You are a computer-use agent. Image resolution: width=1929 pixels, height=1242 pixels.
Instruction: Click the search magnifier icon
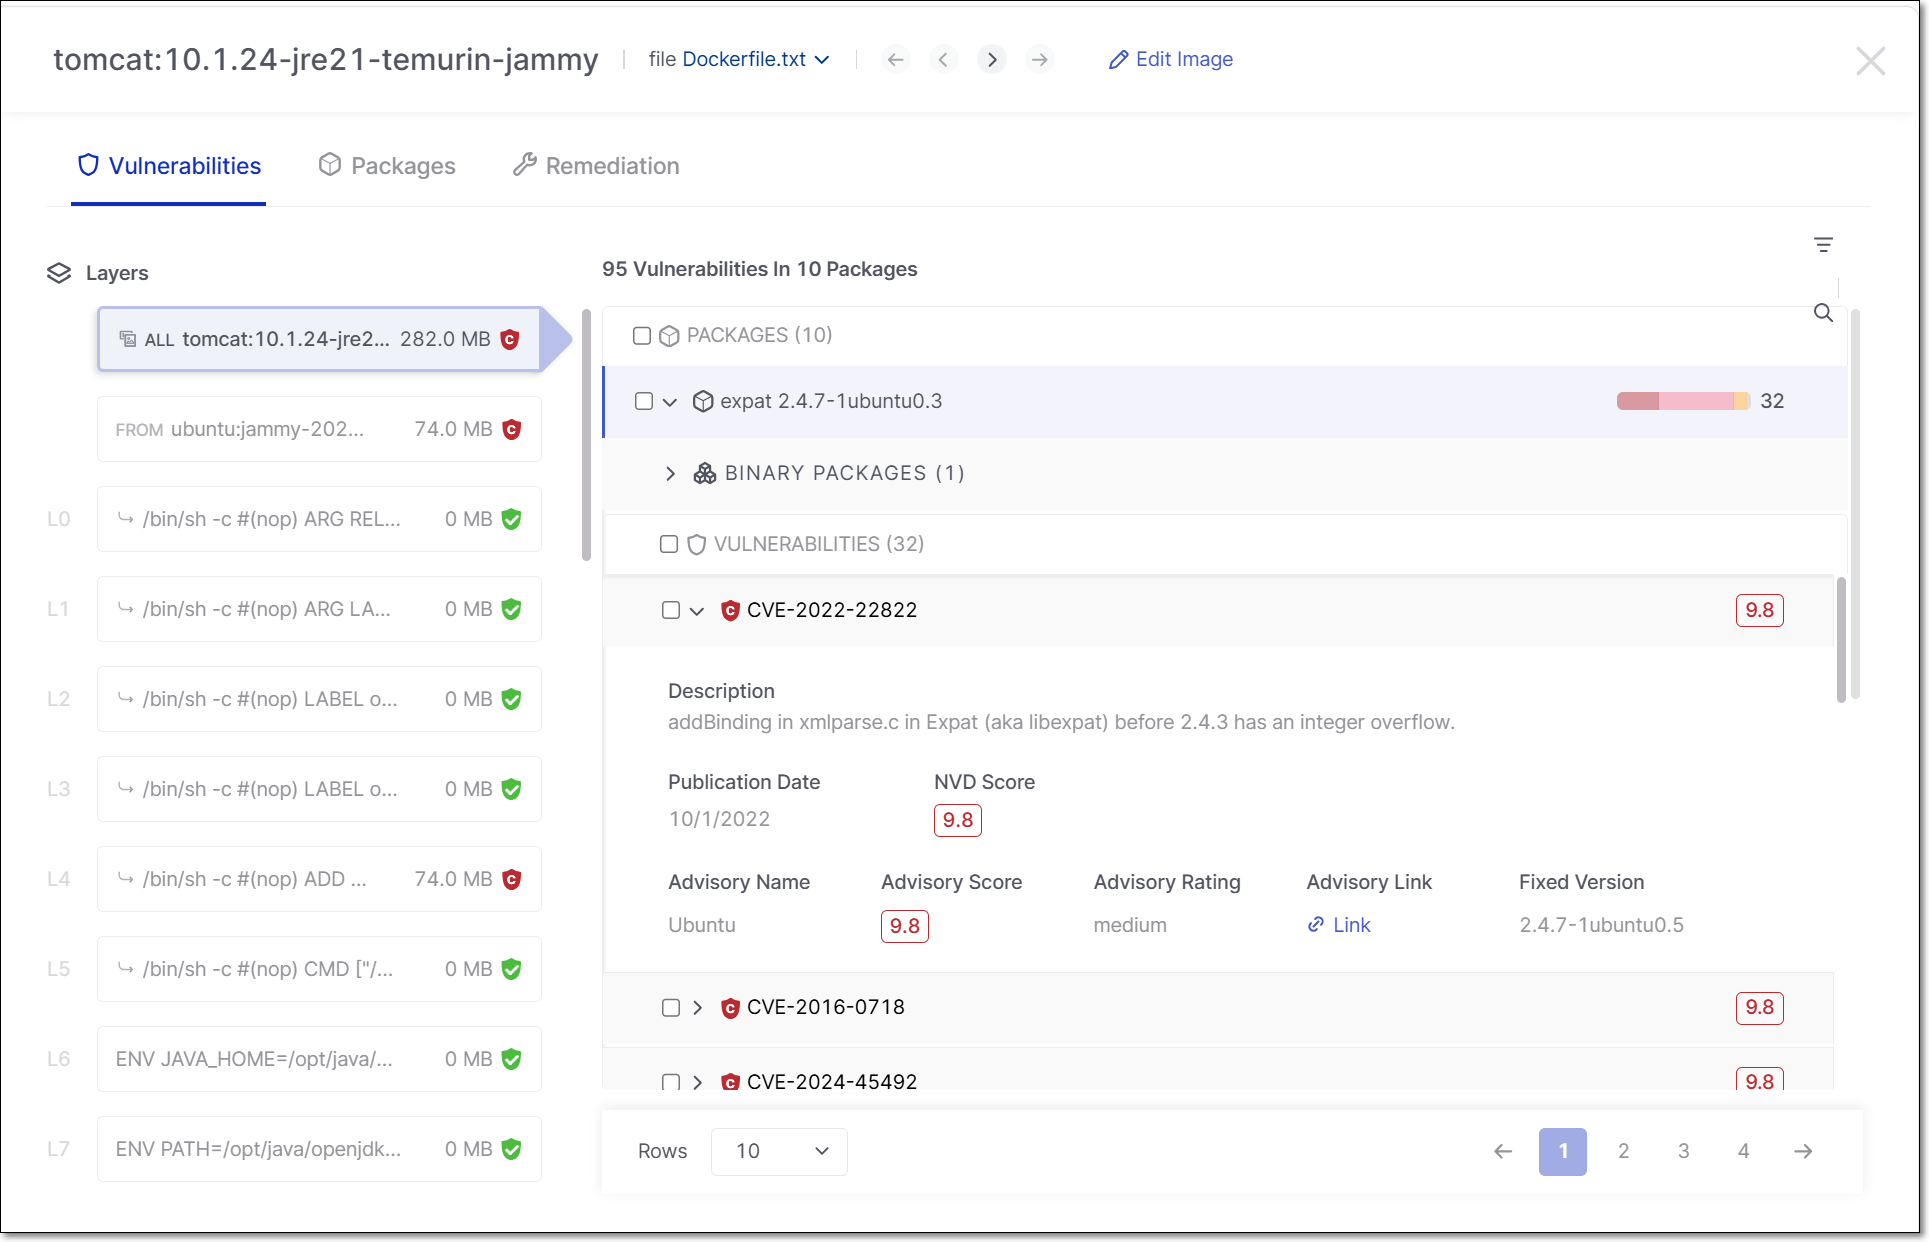point(1823,313)
